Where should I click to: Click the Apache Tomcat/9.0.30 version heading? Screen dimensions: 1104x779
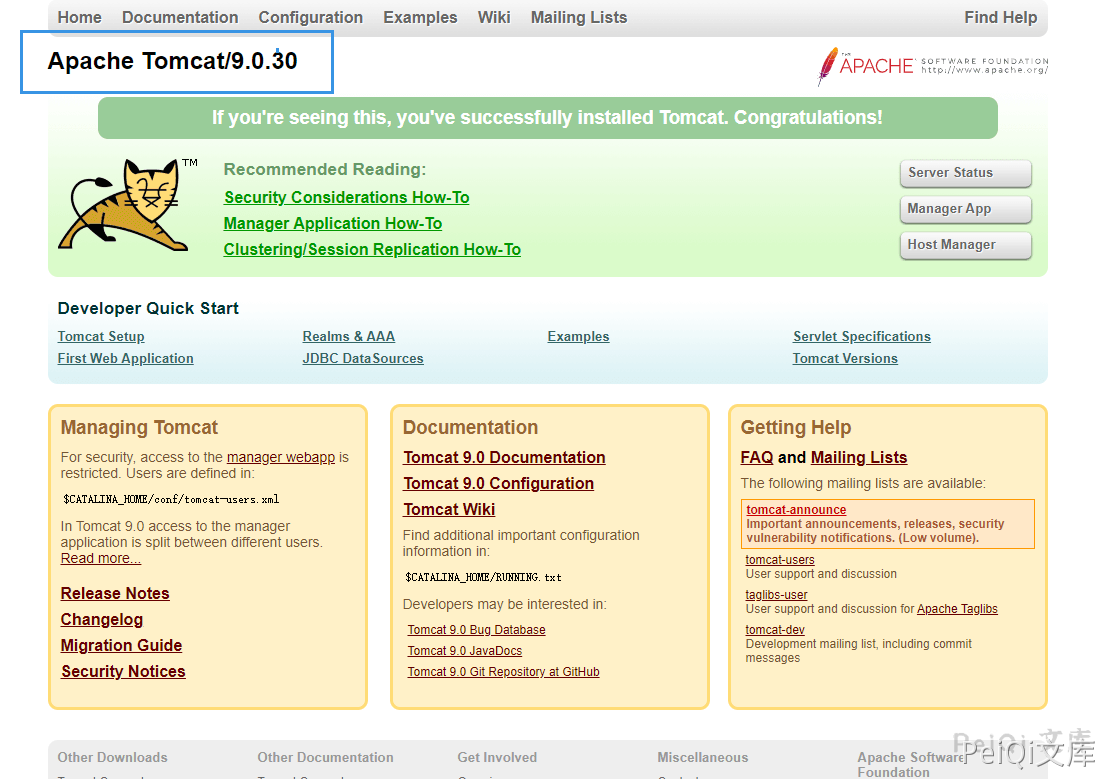tap(172, 61)
